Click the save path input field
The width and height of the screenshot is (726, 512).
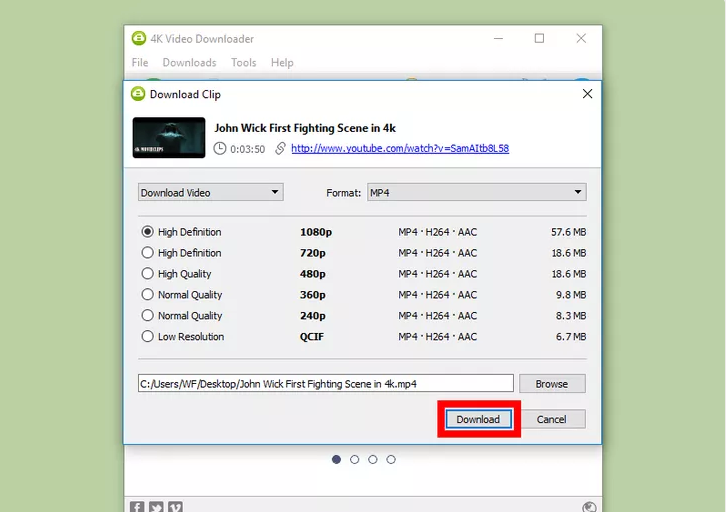pos(325,383)
